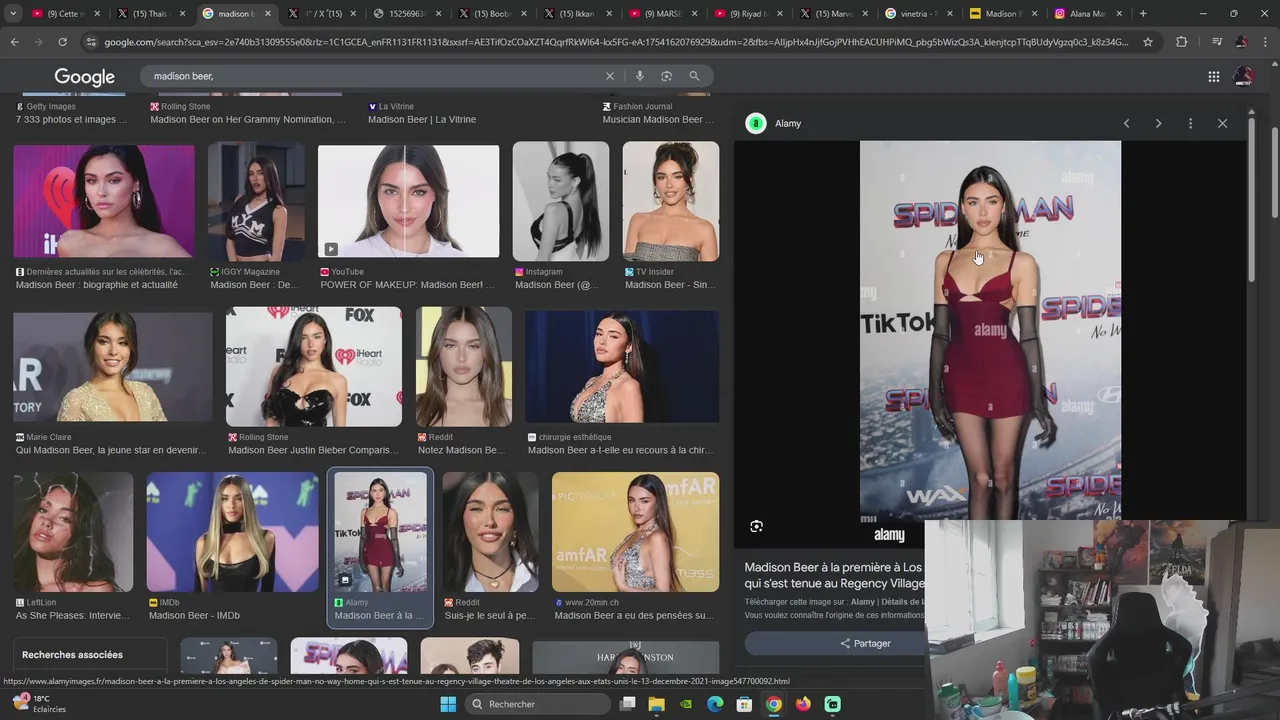Close the 'madison' Google tab

point(268,14)
